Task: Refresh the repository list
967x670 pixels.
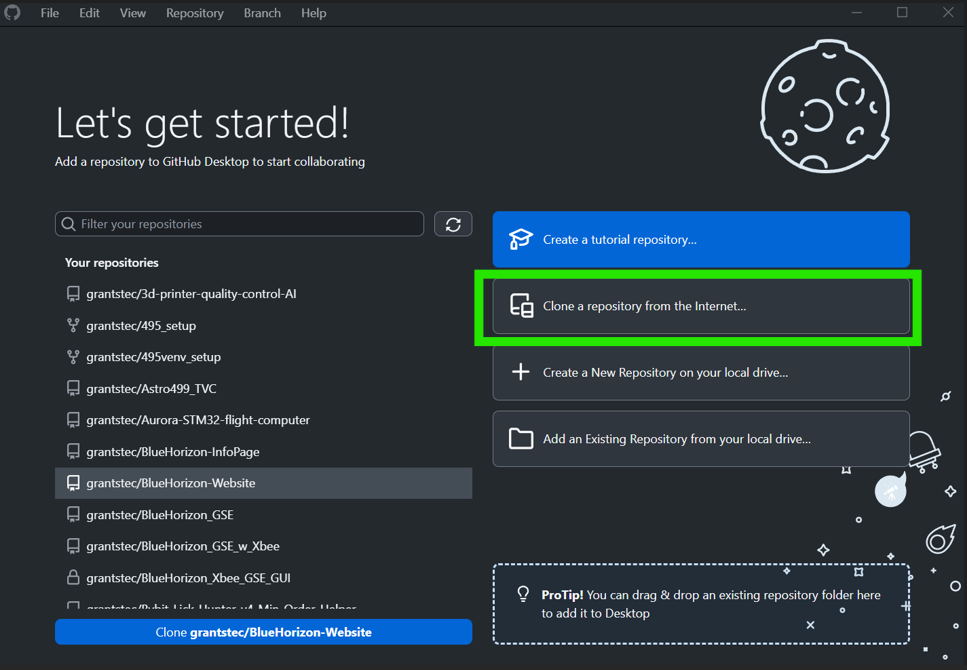Action: [x=453, y=224]
